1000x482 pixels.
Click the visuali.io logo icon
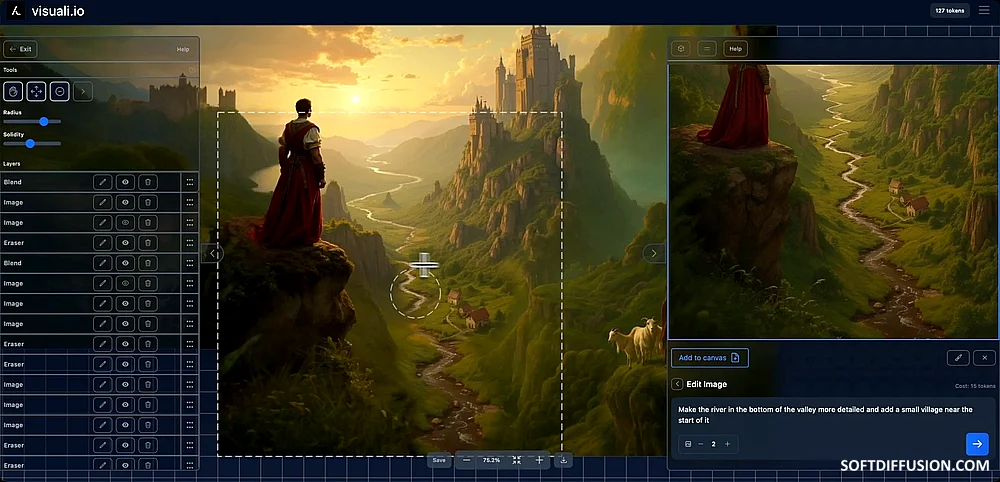(18, 11)
